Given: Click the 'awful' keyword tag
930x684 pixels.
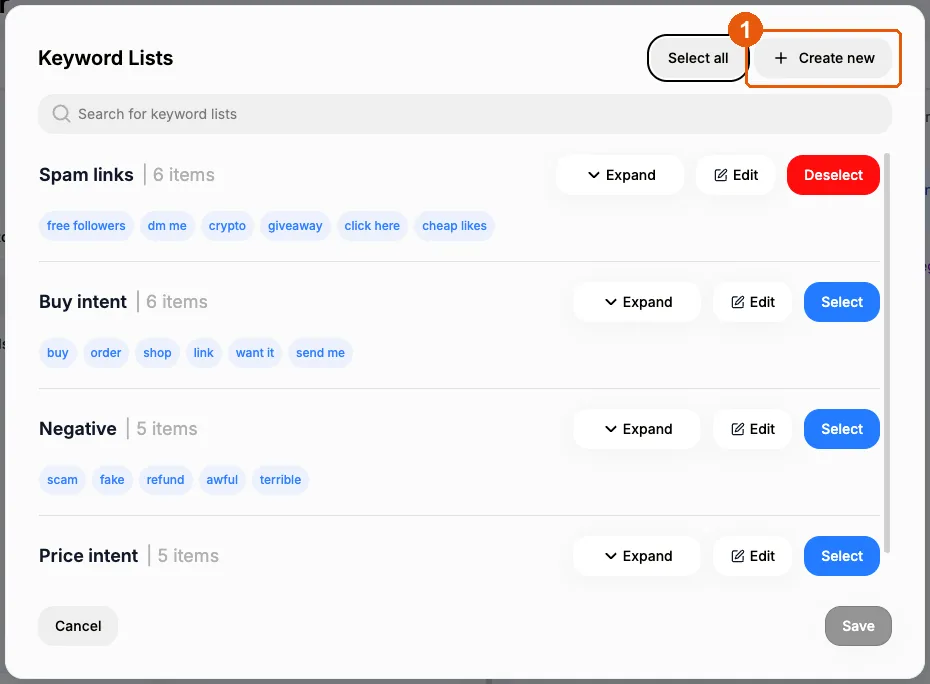Looking at the screenshot, I should (x=222, y=480).
